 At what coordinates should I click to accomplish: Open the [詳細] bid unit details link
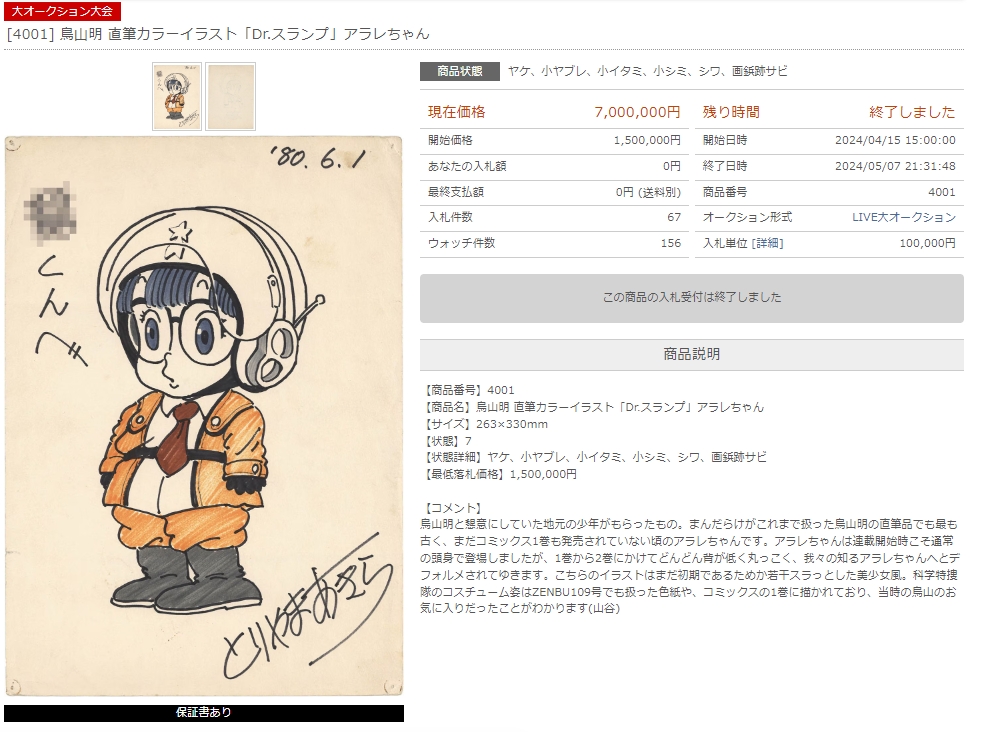click(767, 243)
